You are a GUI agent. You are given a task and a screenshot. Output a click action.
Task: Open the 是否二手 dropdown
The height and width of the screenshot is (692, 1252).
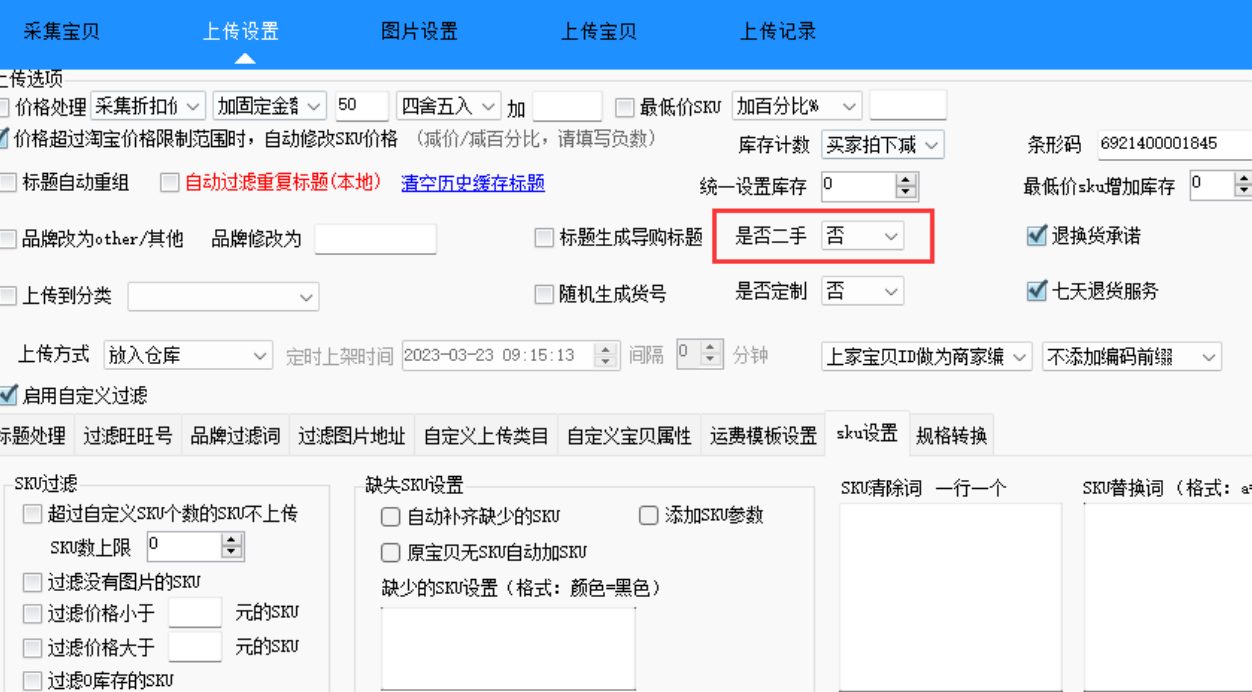point(862,236)
